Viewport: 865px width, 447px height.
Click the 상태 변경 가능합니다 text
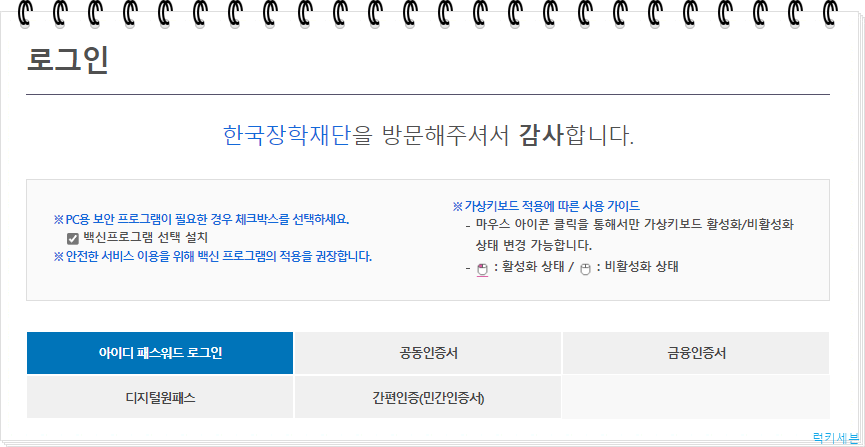(533, 245)
